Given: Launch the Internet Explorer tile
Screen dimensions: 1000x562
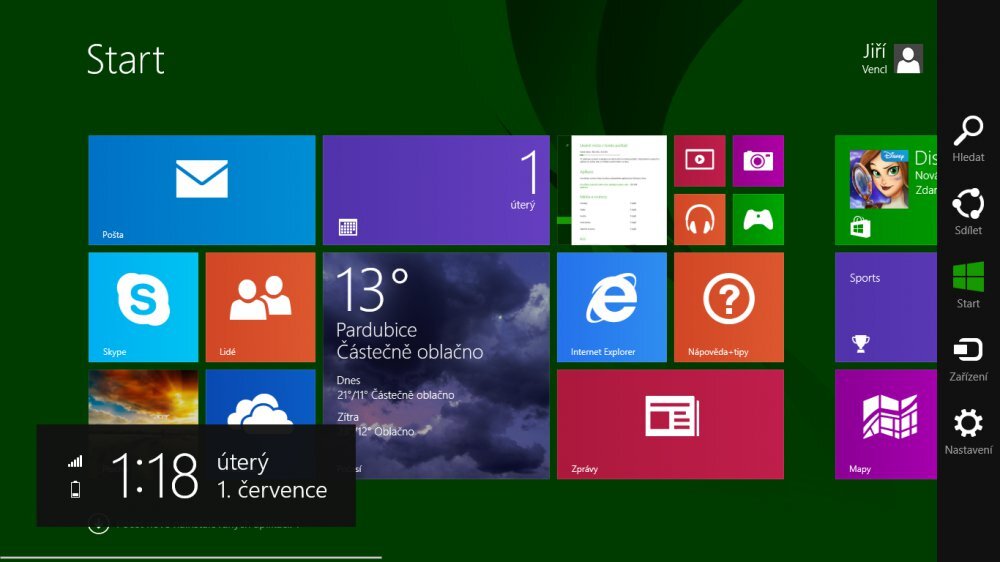Looking at the screenshot, I should pos(612,307).
